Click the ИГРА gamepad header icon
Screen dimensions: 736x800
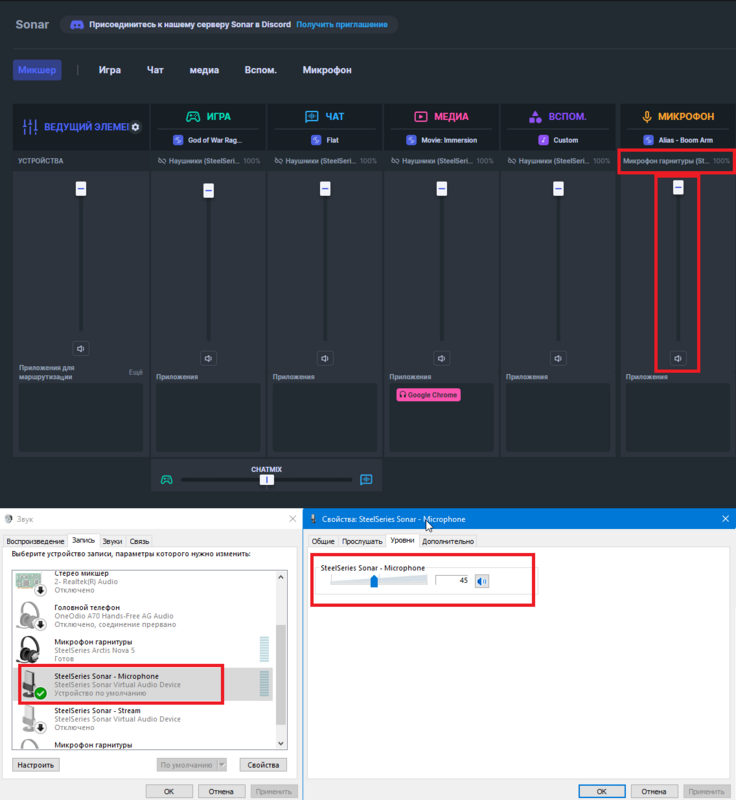[x=193, y=117]
